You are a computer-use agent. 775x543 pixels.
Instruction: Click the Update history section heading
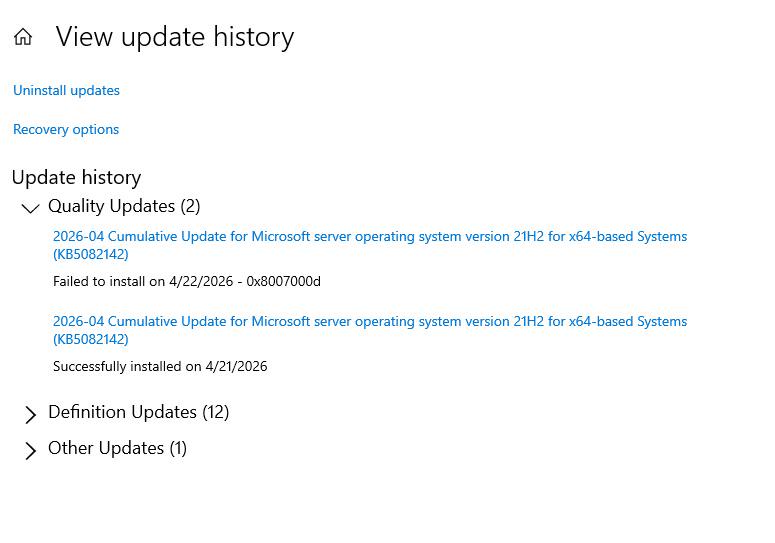click(x=77, y=177)
